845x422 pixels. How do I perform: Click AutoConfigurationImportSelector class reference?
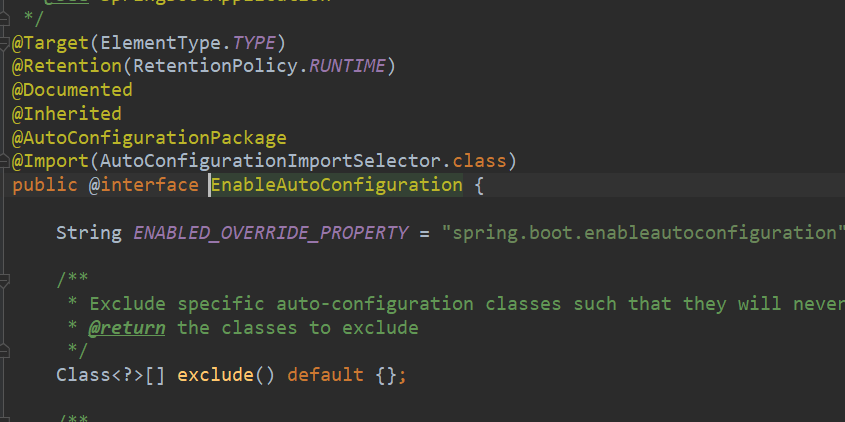pyautogui.click(x=270, y=161)
